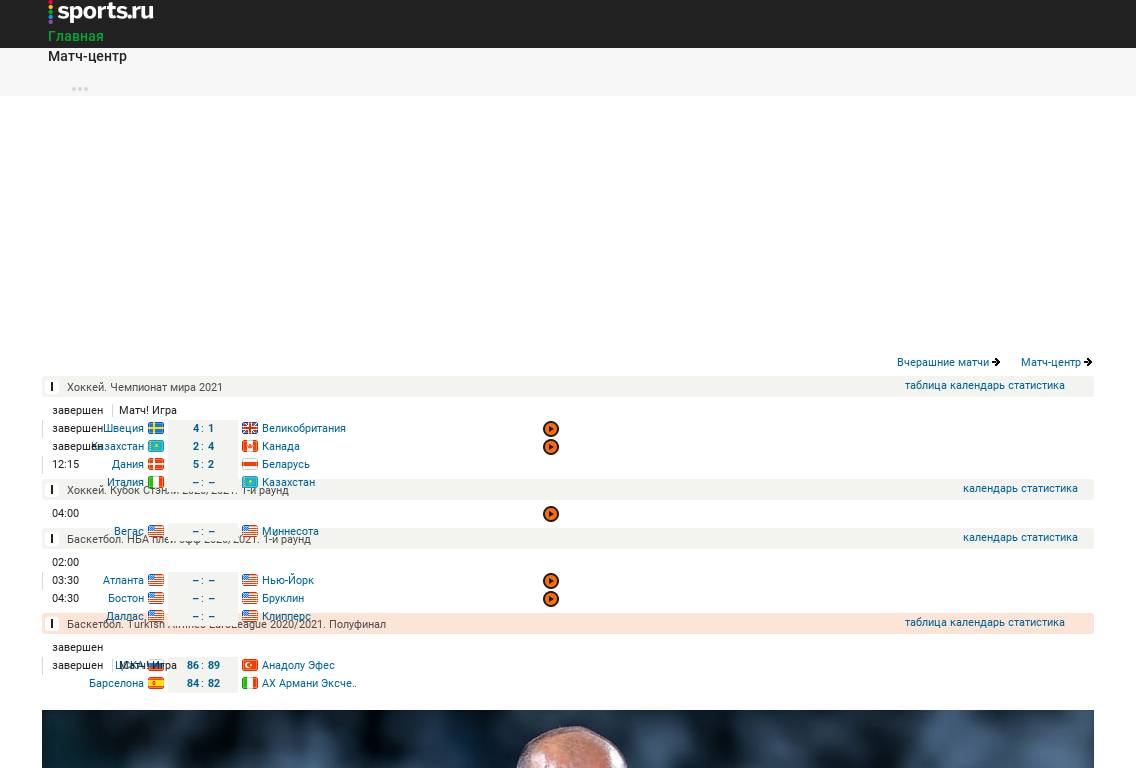Play video for Sweden vs Great Britain match
1136x768 pixels.
pos(550,429)
